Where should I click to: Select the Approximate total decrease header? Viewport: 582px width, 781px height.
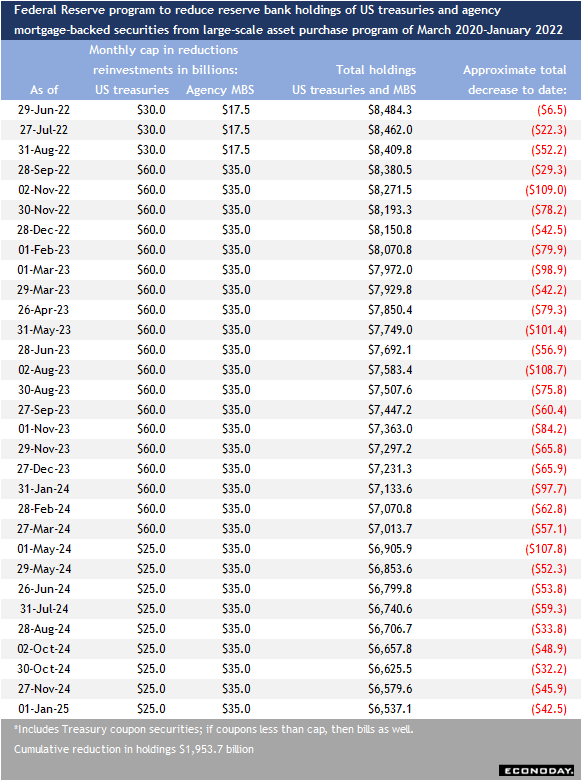(515, 80)
